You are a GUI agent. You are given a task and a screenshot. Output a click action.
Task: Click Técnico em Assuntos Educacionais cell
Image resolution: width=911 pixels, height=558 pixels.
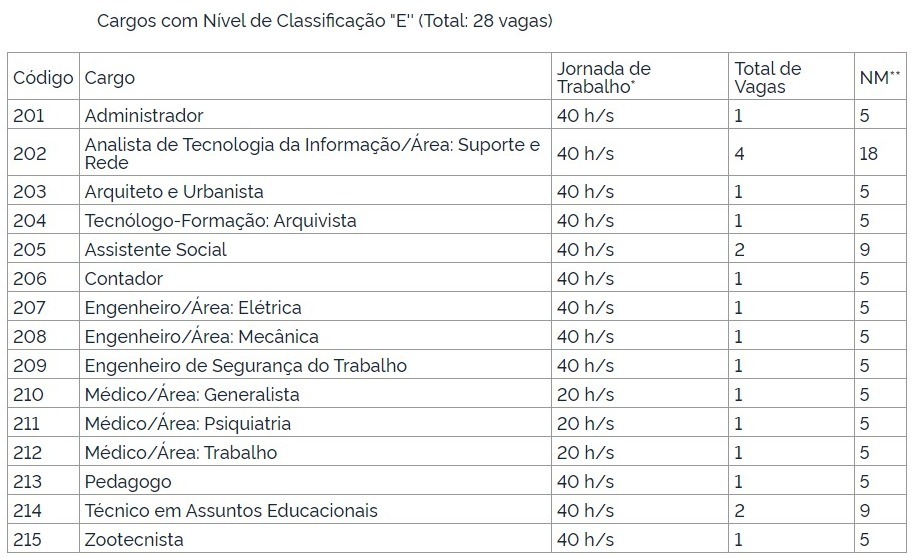(x=231, y=510)
